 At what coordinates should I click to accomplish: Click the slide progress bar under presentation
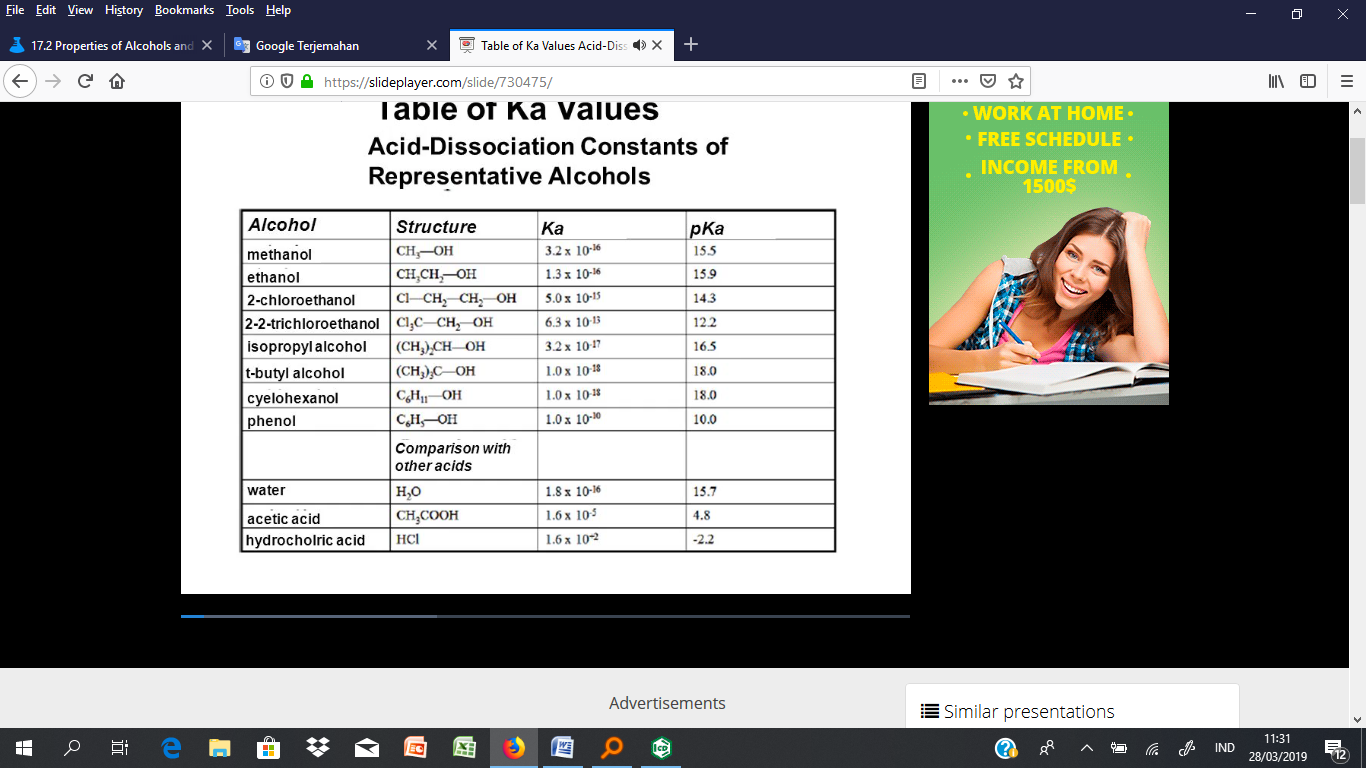pos(545,616)
